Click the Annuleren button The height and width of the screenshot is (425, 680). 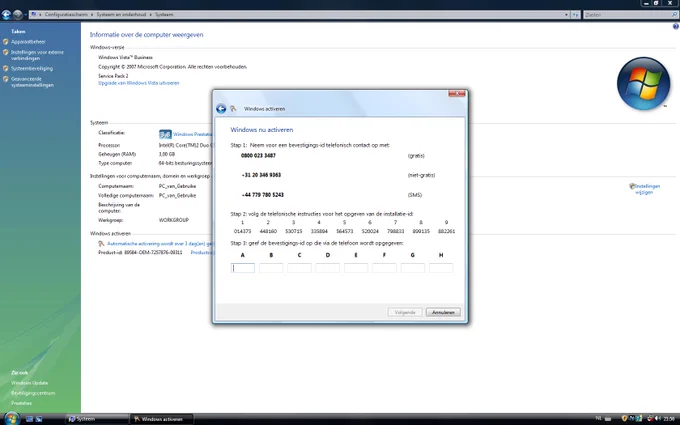pos(443,312)
